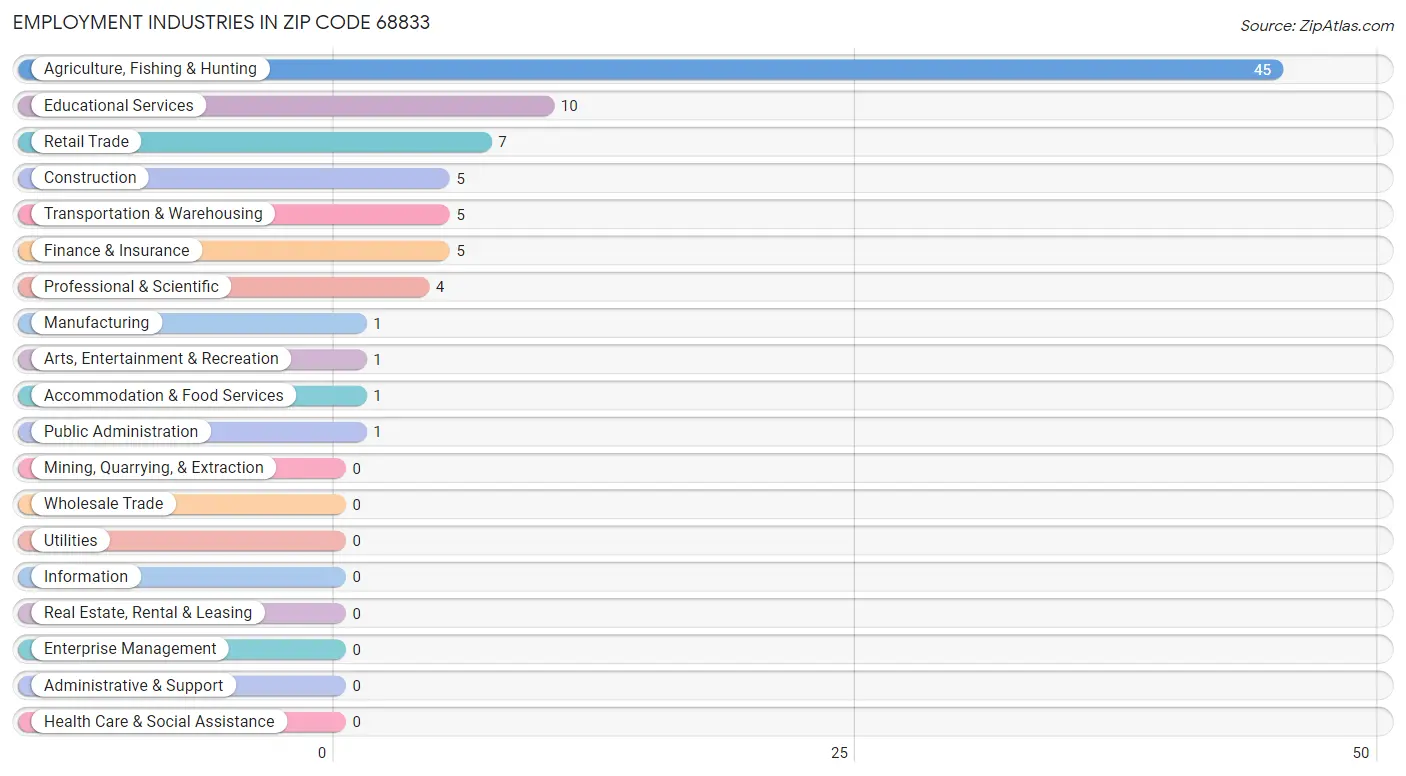This screenshot has width=1406, height=776.
Task: Click the chart title Employment Industries
Action: click(x=222, y=22)
